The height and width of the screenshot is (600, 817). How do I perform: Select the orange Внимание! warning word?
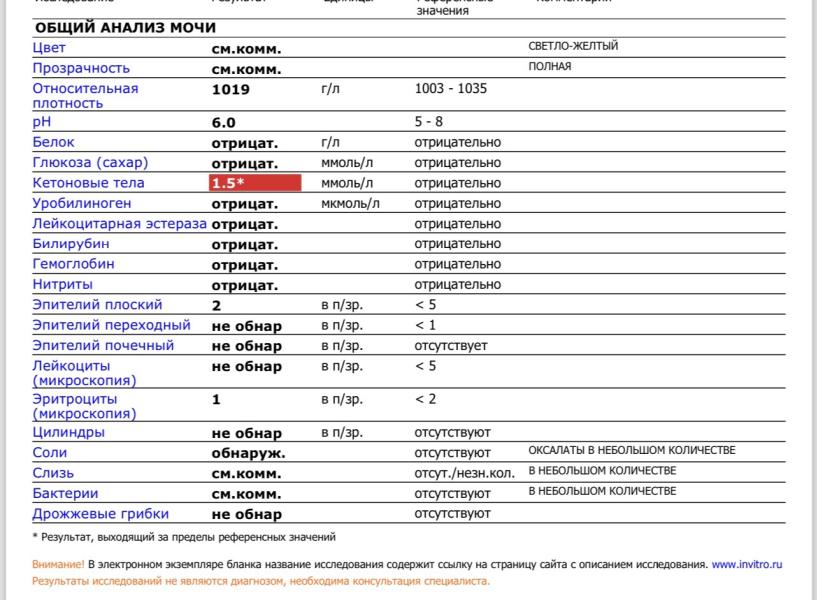(x=58, y=564)
